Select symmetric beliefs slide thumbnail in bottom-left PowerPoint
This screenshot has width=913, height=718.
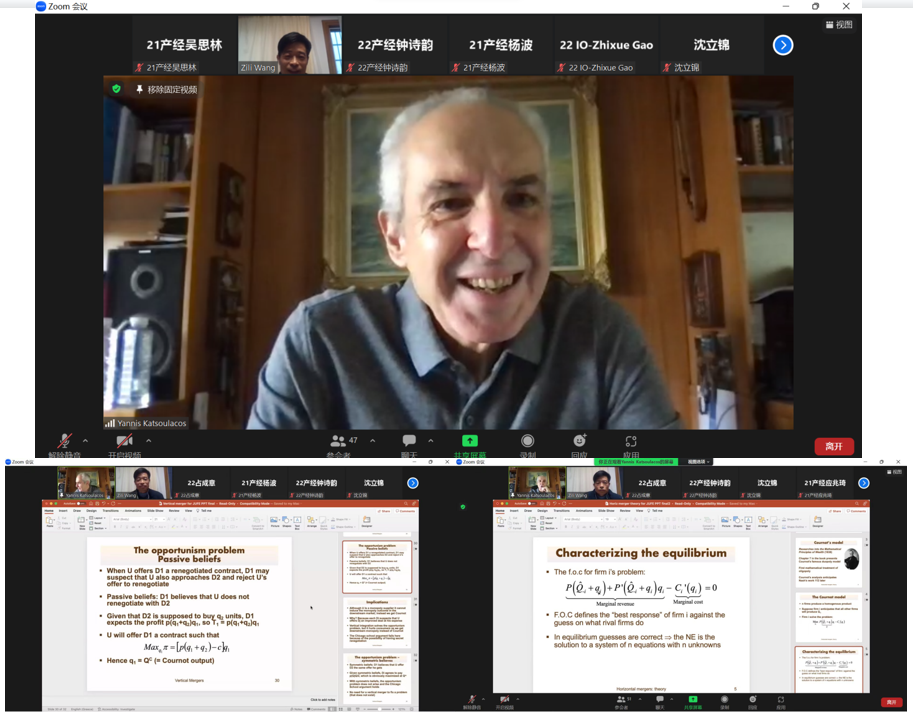click(377, 678)
